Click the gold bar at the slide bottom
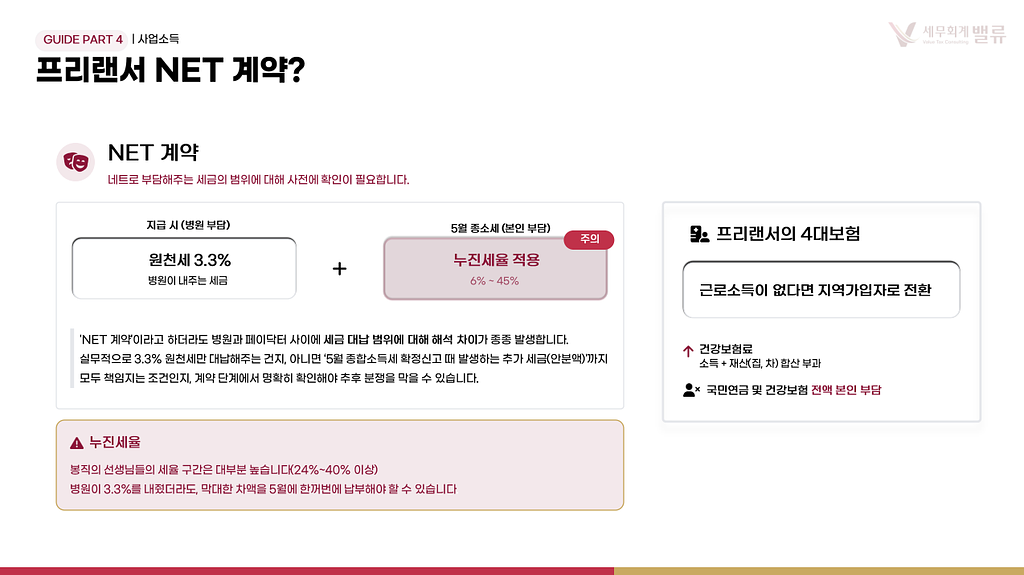1024x575 pixels. pyautogui.click(x=818, y=570)
